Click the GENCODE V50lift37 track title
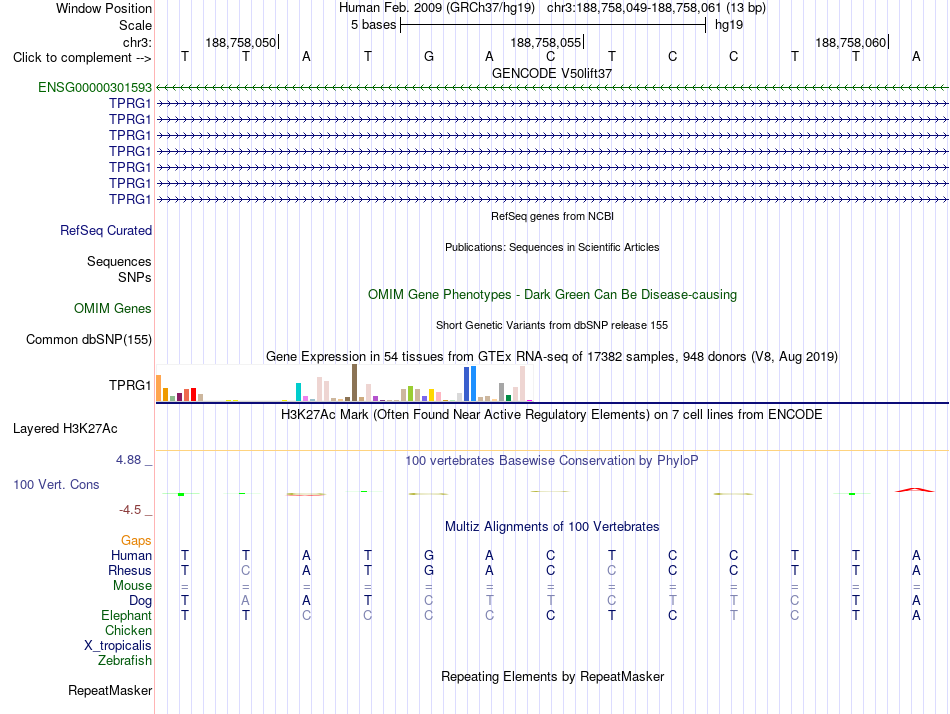Screen dimensions: 950x714 tap(552, 73)
